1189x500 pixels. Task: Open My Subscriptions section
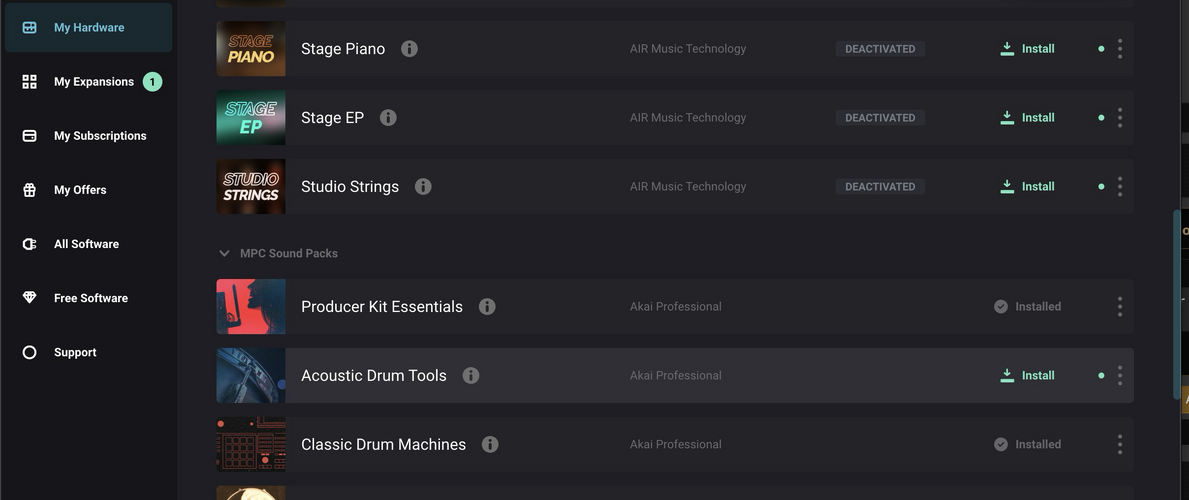(99, 136)
